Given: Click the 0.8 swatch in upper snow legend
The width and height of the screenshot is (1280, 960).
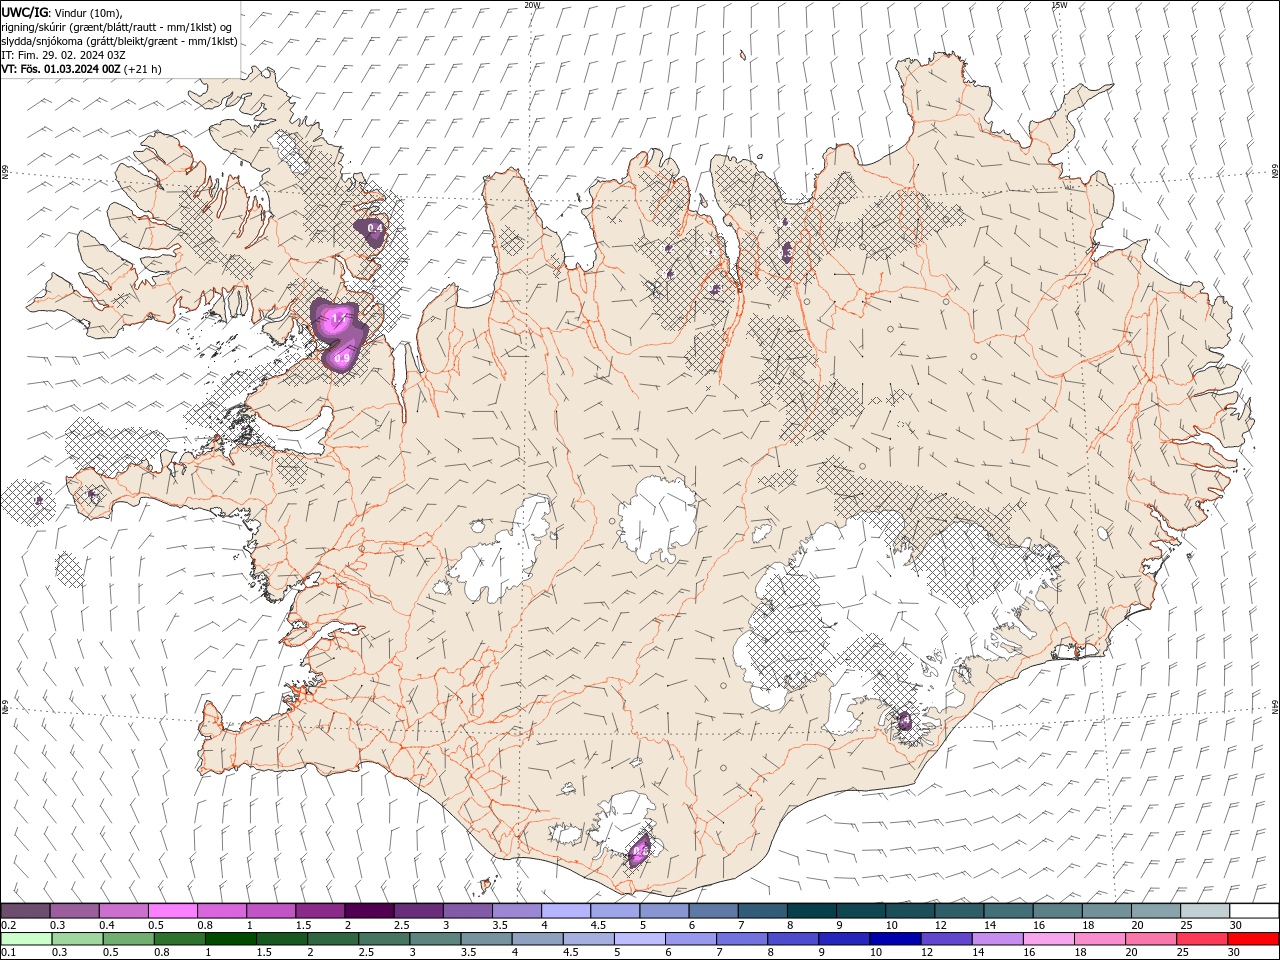Looking at the screenshot, I should point(222,911).
